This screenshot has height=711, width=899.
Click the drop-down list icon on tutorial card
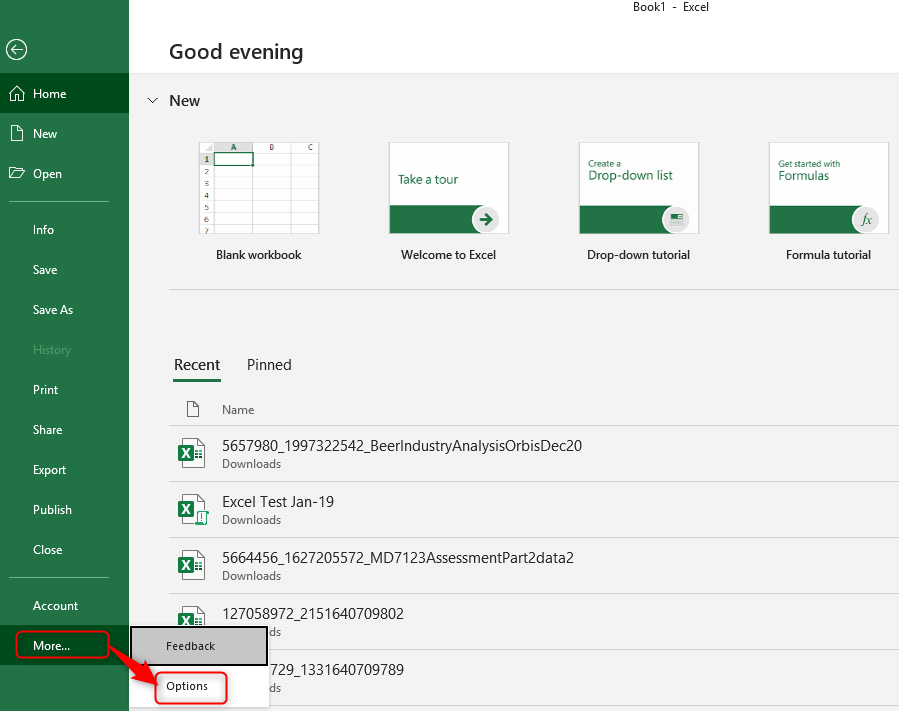(676, 219)
